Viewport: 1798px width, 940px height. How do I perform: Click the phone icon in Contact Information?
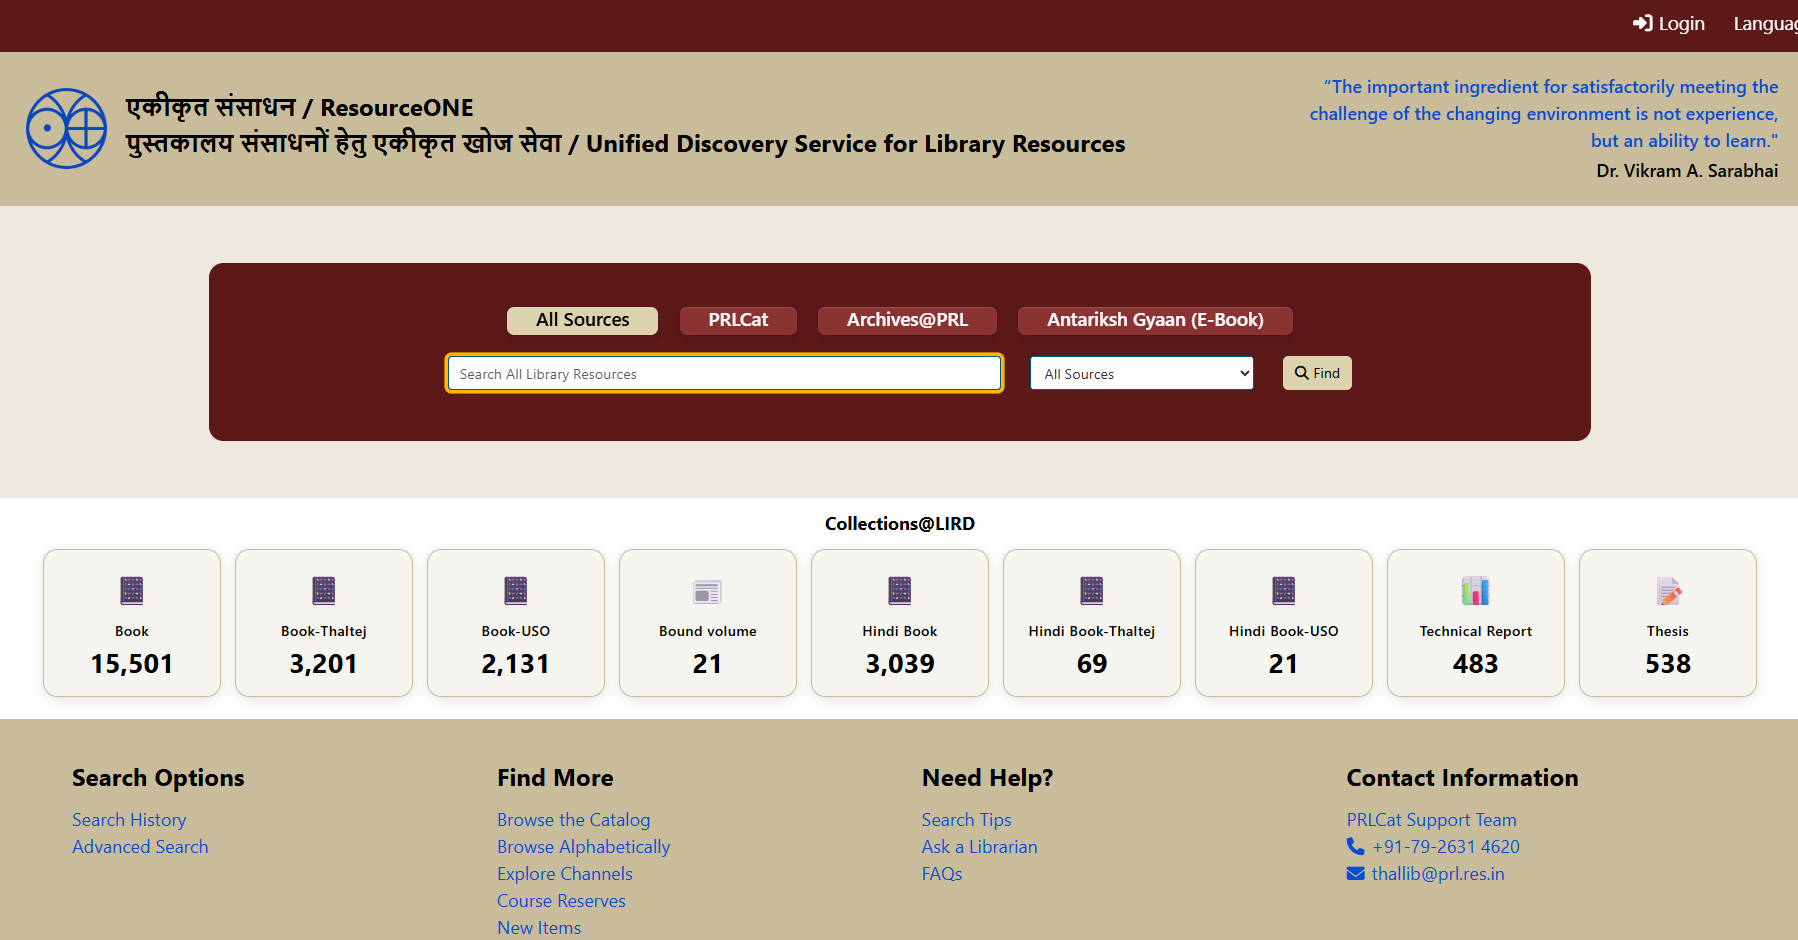(1356, 847)
